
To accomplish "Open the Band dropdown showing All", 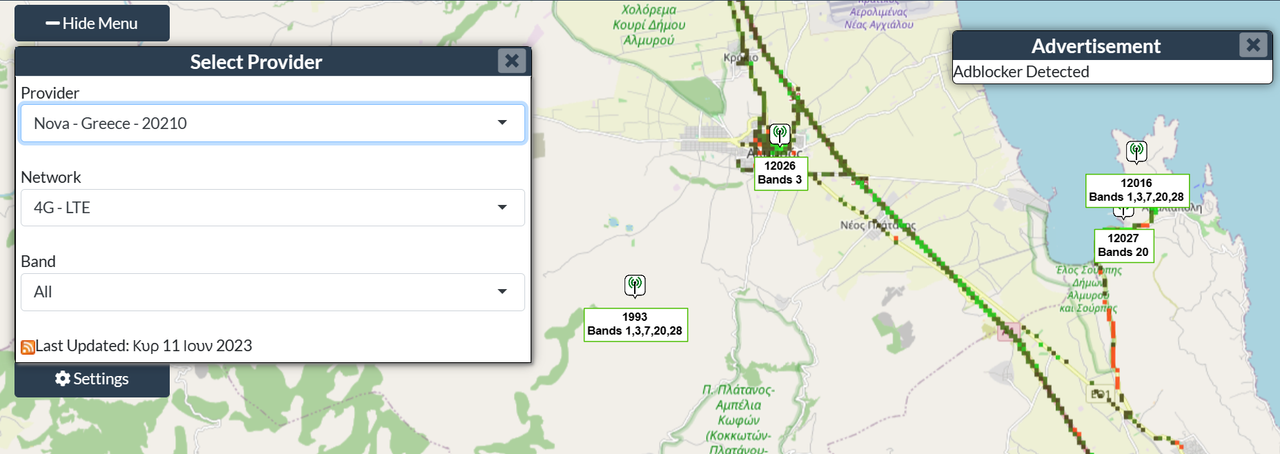I will point(272,291).
